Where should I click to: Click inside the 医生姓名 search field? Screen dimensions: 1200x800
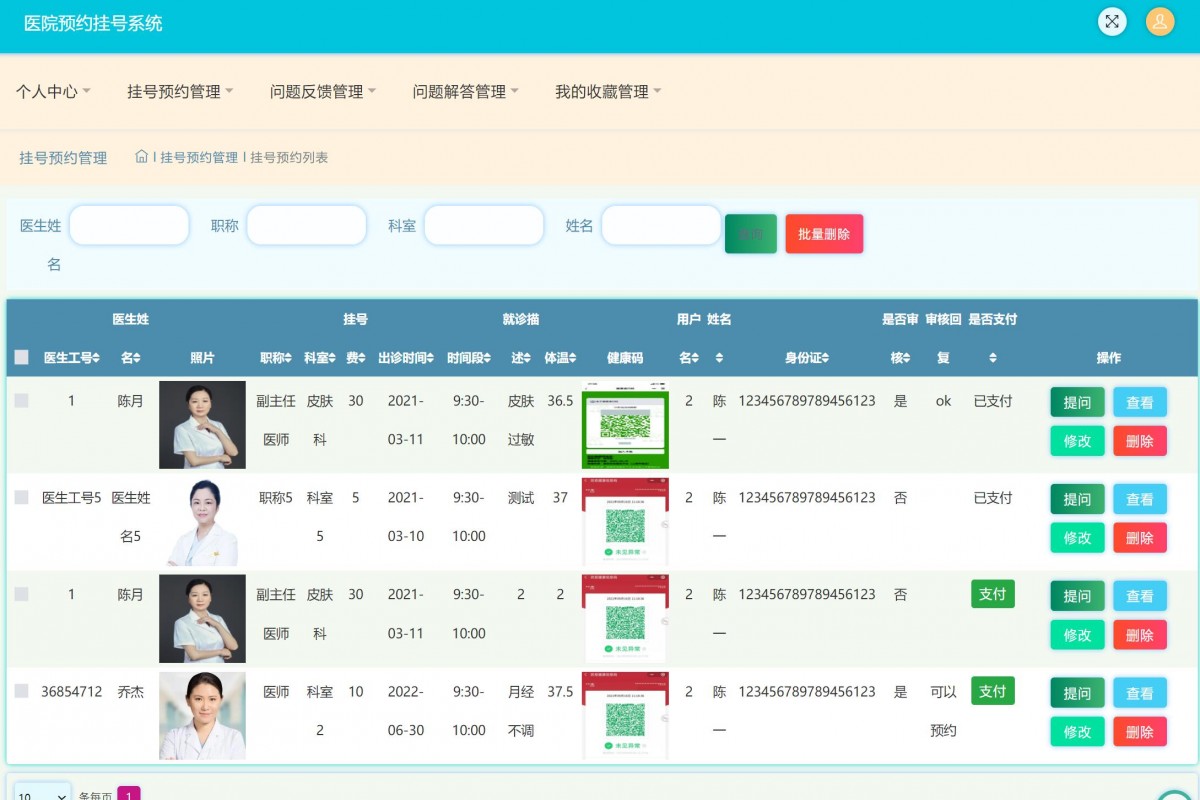pos(129,225)
